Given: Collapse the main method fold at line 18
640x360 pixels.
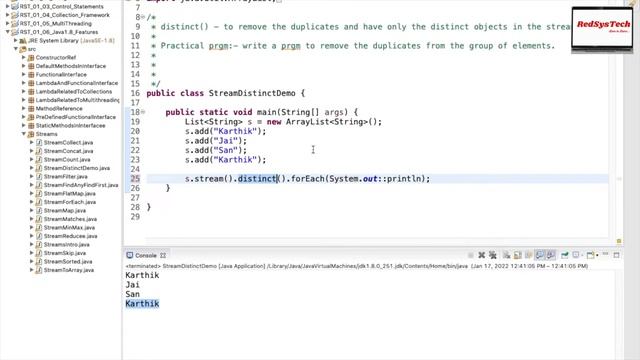Looking at the screenshot, I should (x=143, y=112).
